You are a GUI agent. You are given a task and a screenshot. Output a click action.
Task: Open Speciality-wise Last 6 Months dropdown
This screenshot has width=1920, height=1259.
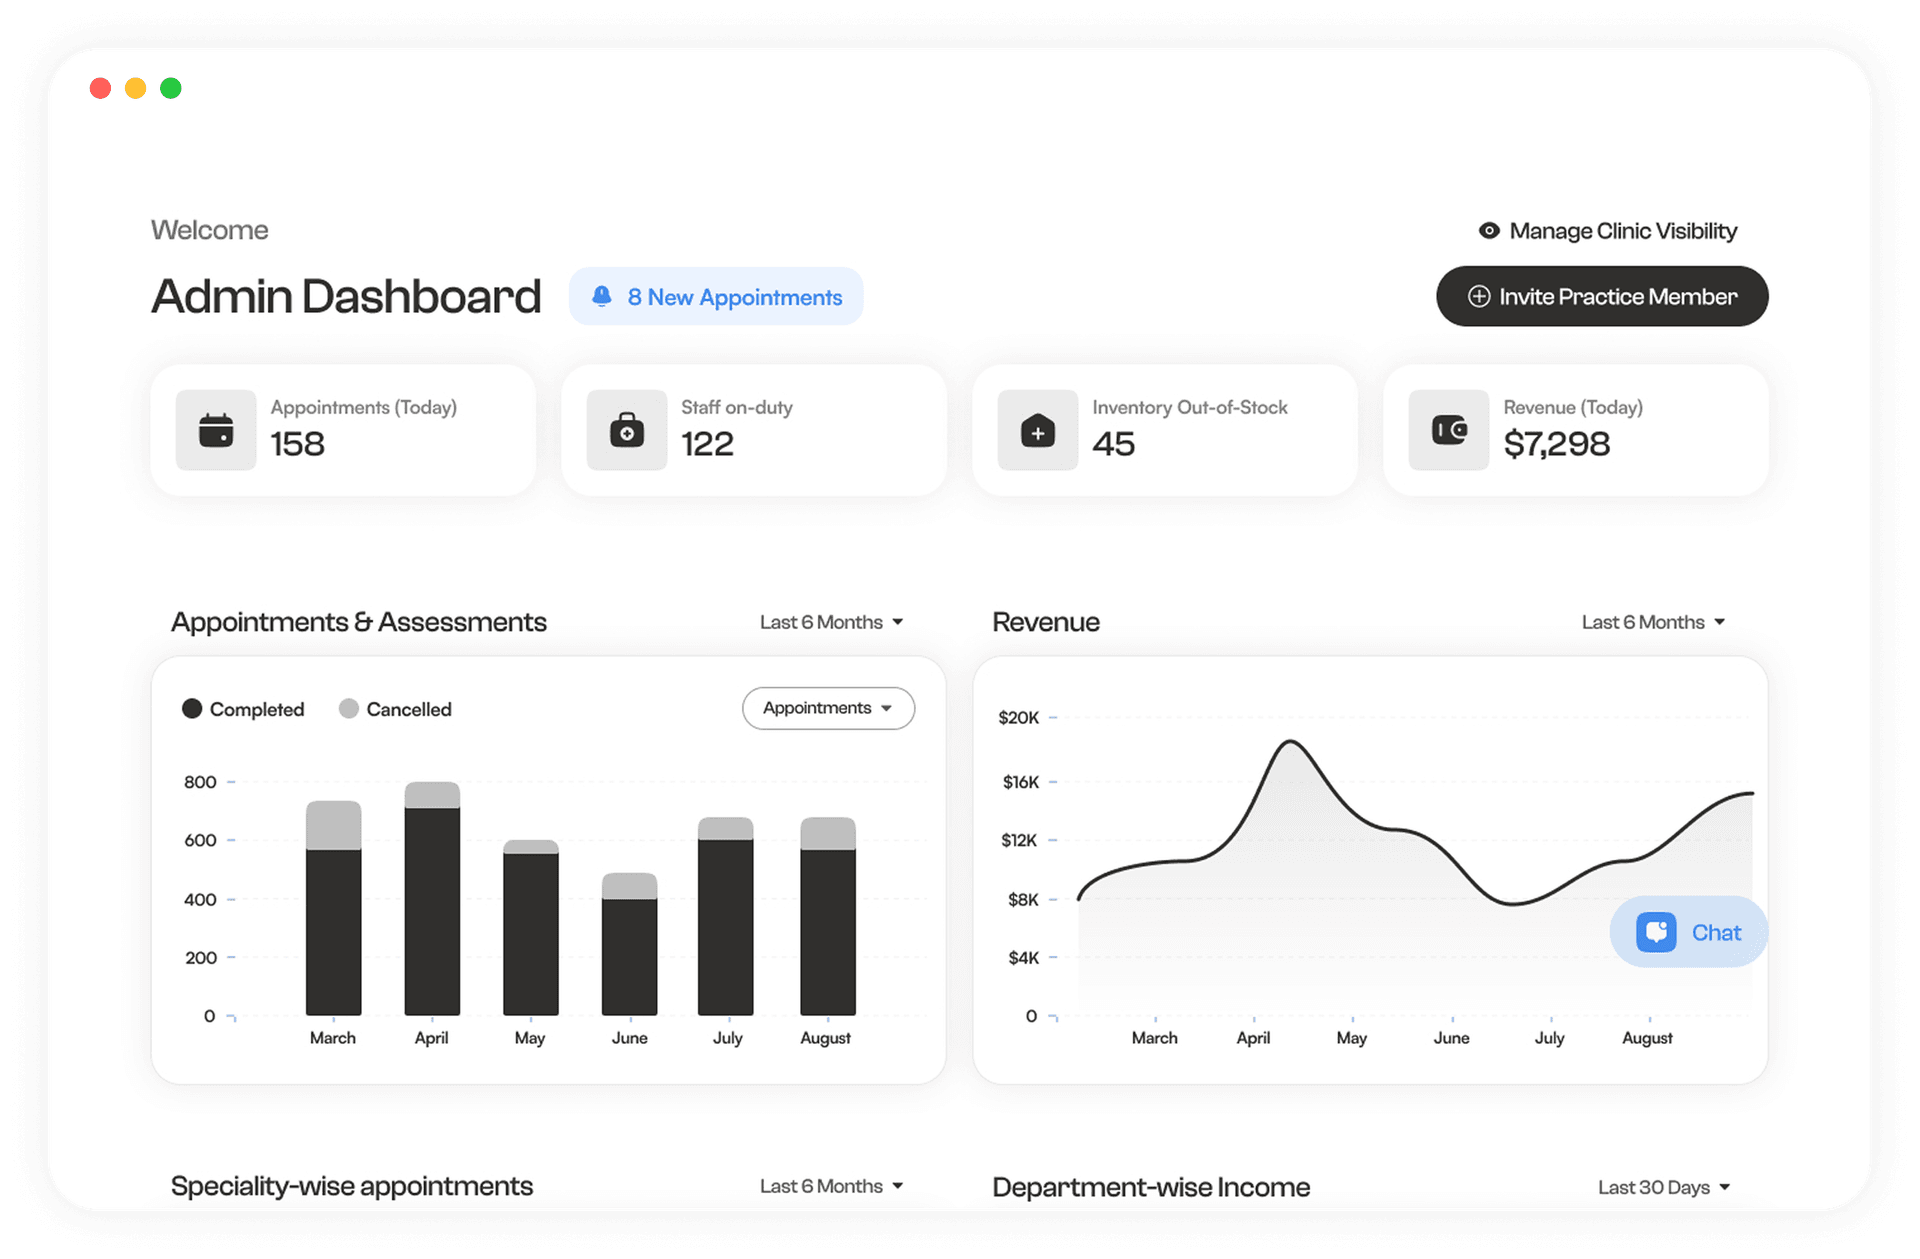831,1186
